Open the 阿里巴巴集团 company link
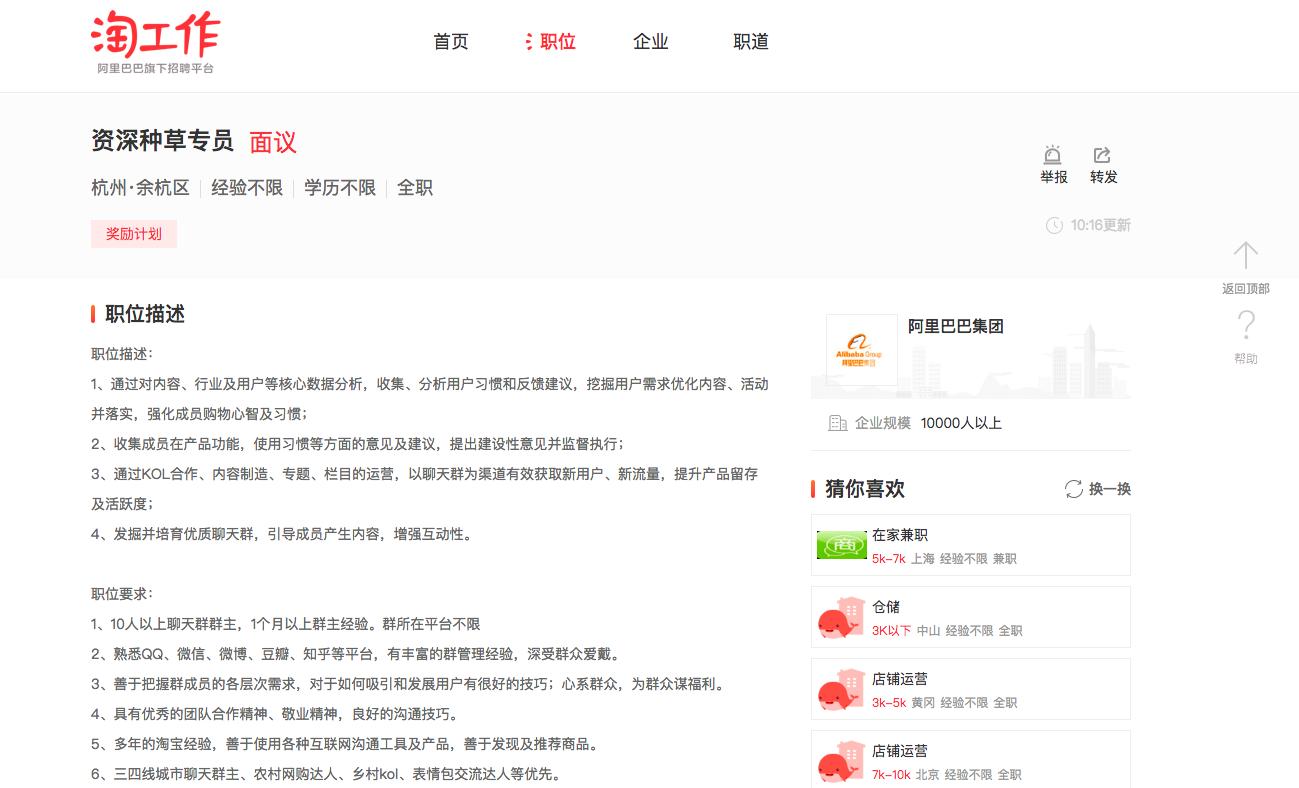The image size is (1299, 788). (x=957, y=326)
